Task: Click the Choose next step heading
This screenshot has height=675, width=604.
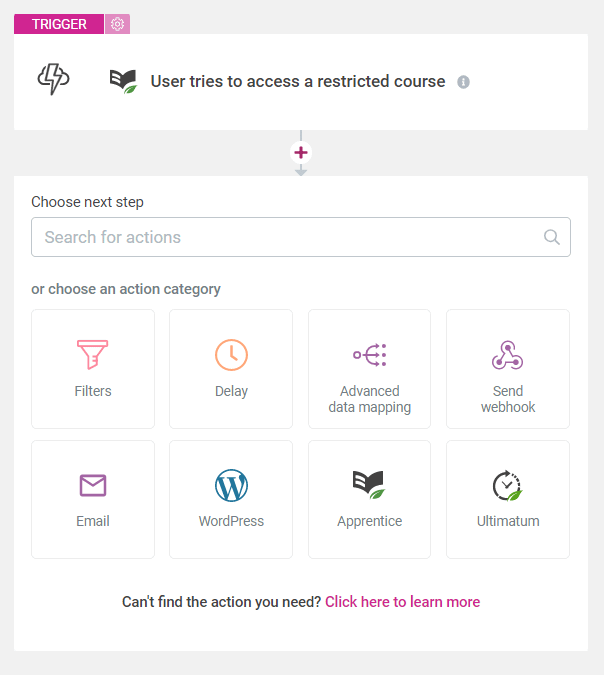Action: point(87,202)
